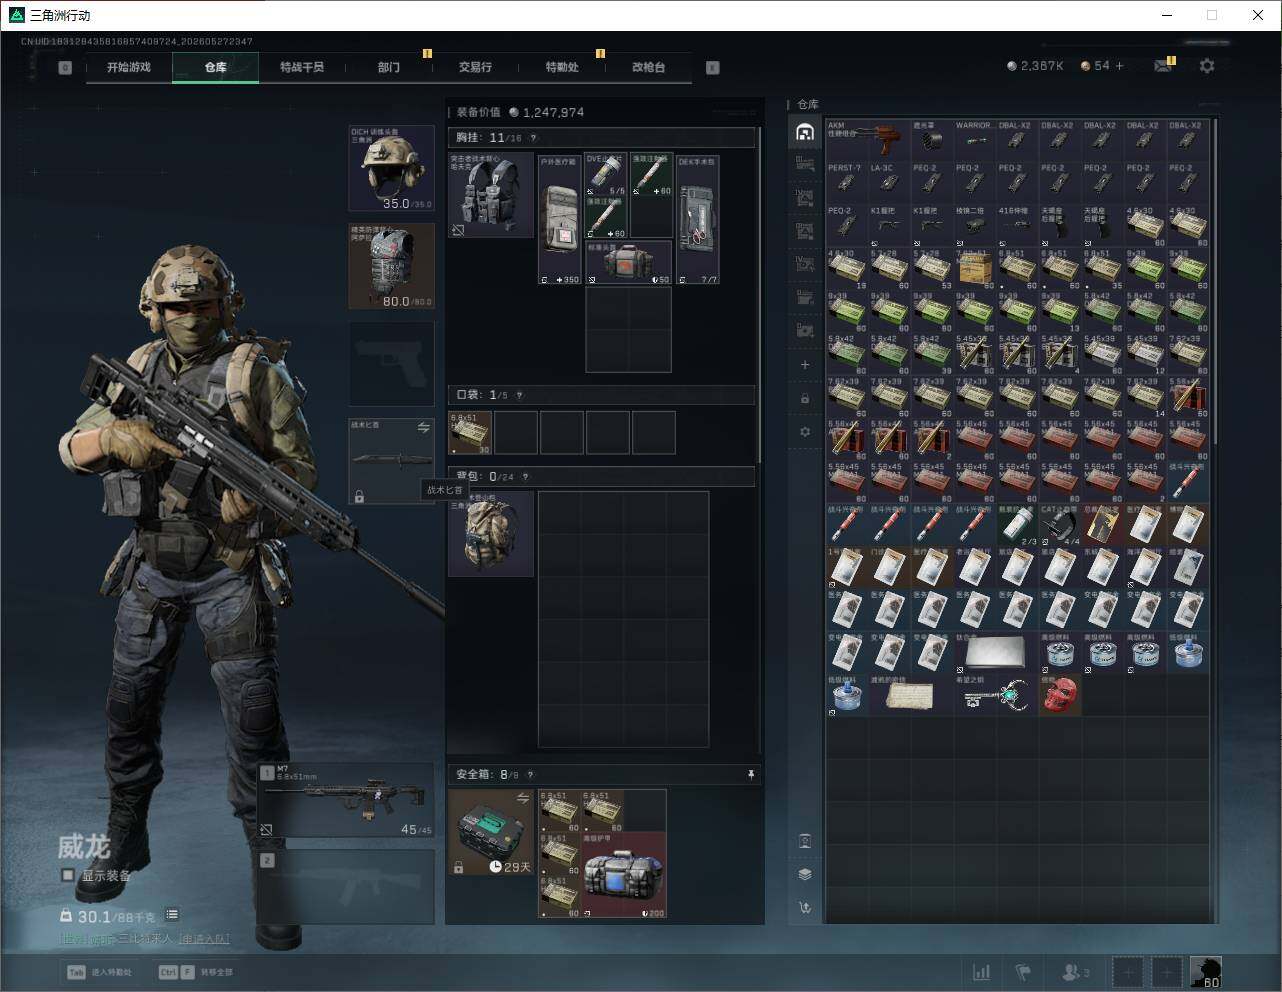Switch to the 特战干员 tab
The height and width of the screenshot is (992, 1282).
click(x=302, y=67)
